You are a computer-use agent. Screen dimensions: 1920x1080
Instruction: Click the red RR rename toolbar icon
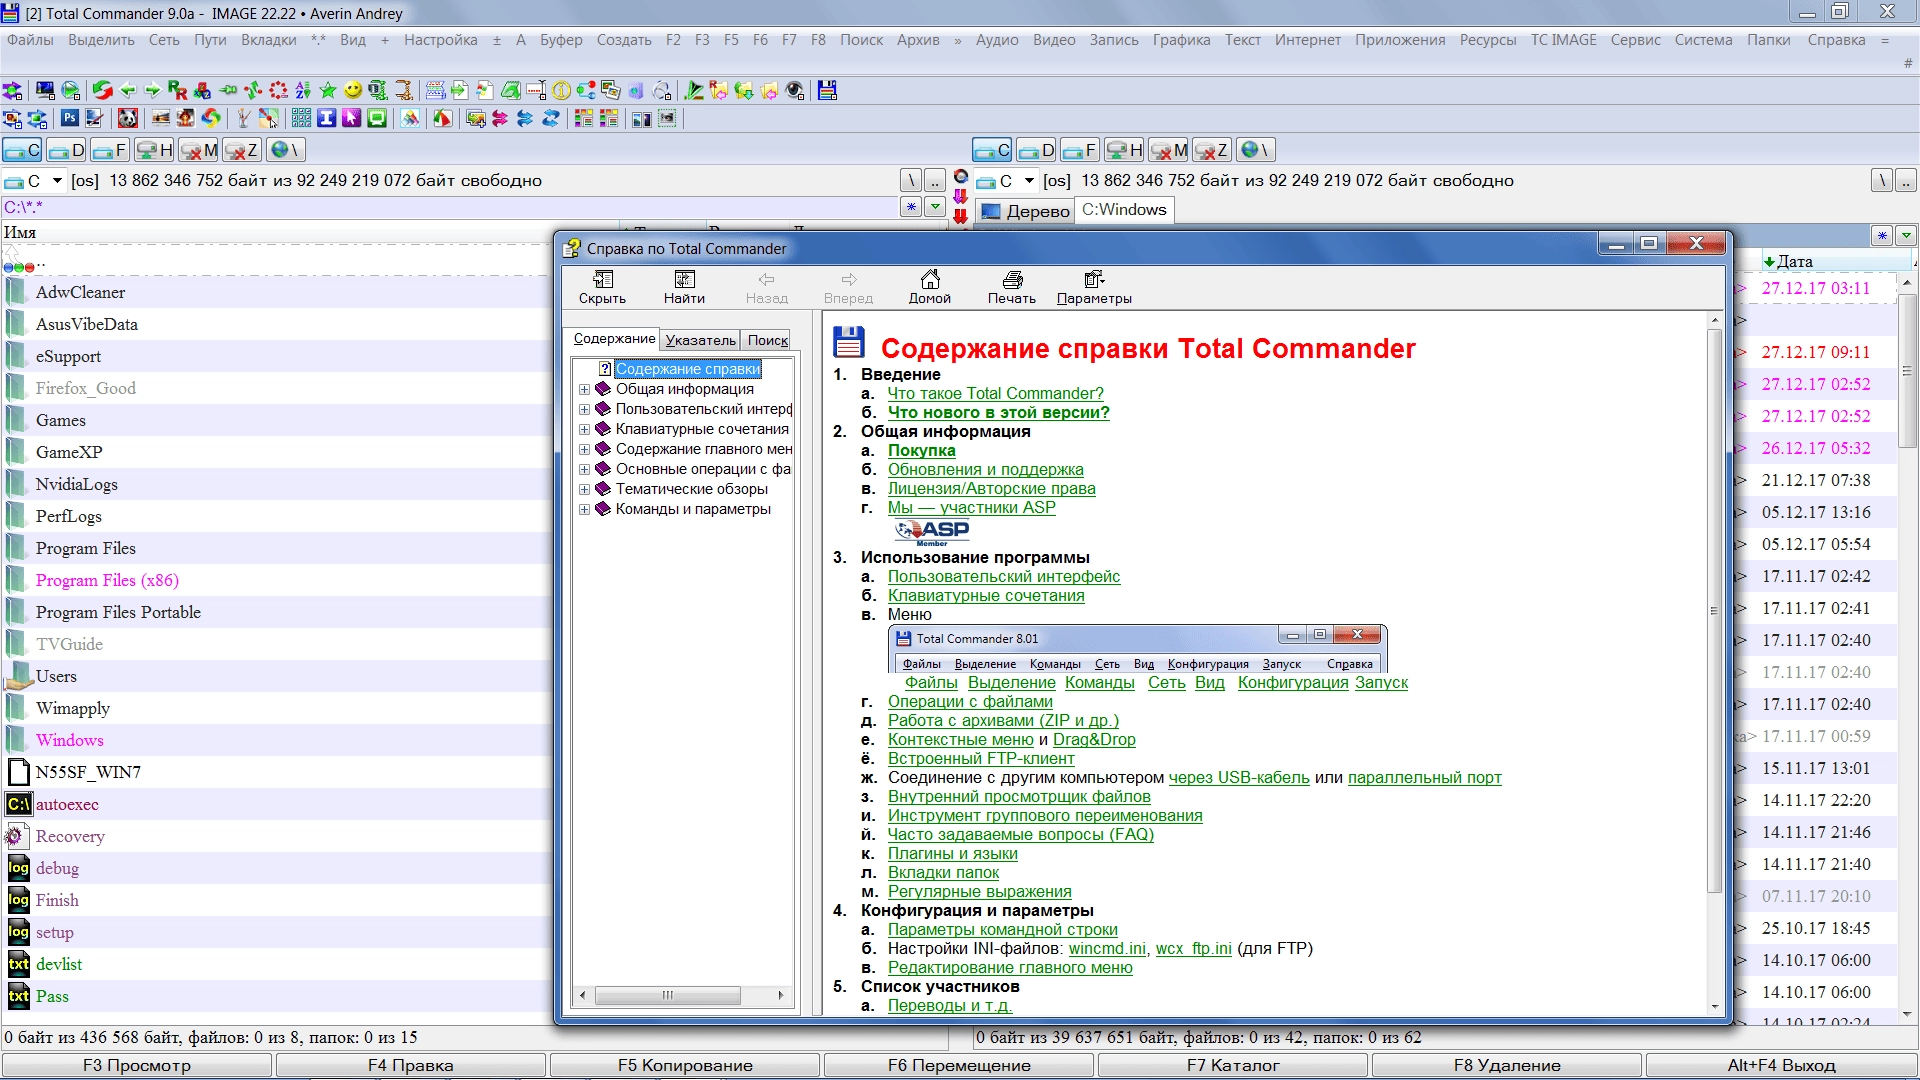pos(177,91)
